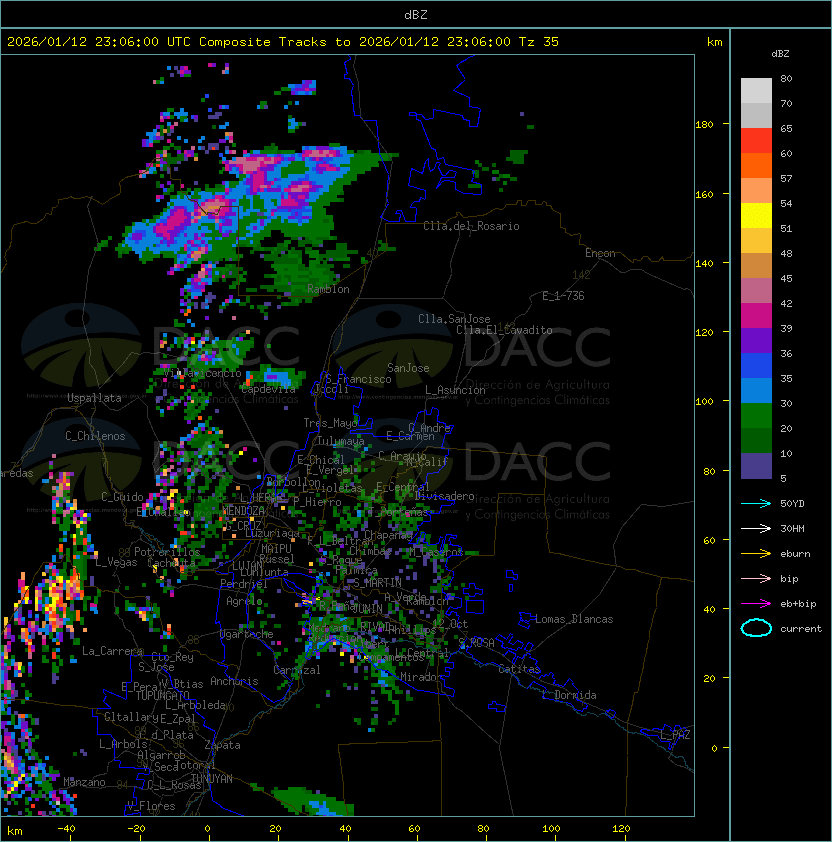Click the white 30HM arrow icon

coord(756,528)
